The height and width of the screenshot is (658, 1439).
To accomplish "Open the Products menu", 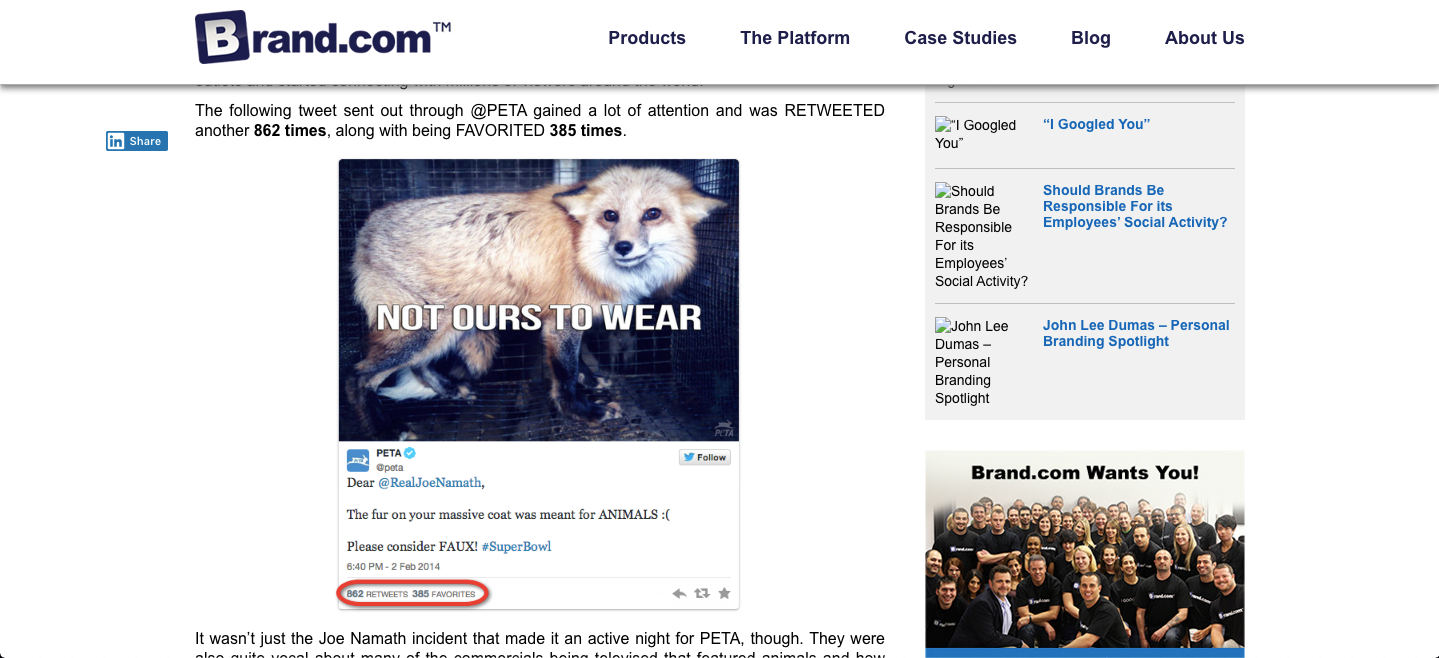I will pyautogui.click(x=647, y=38).
